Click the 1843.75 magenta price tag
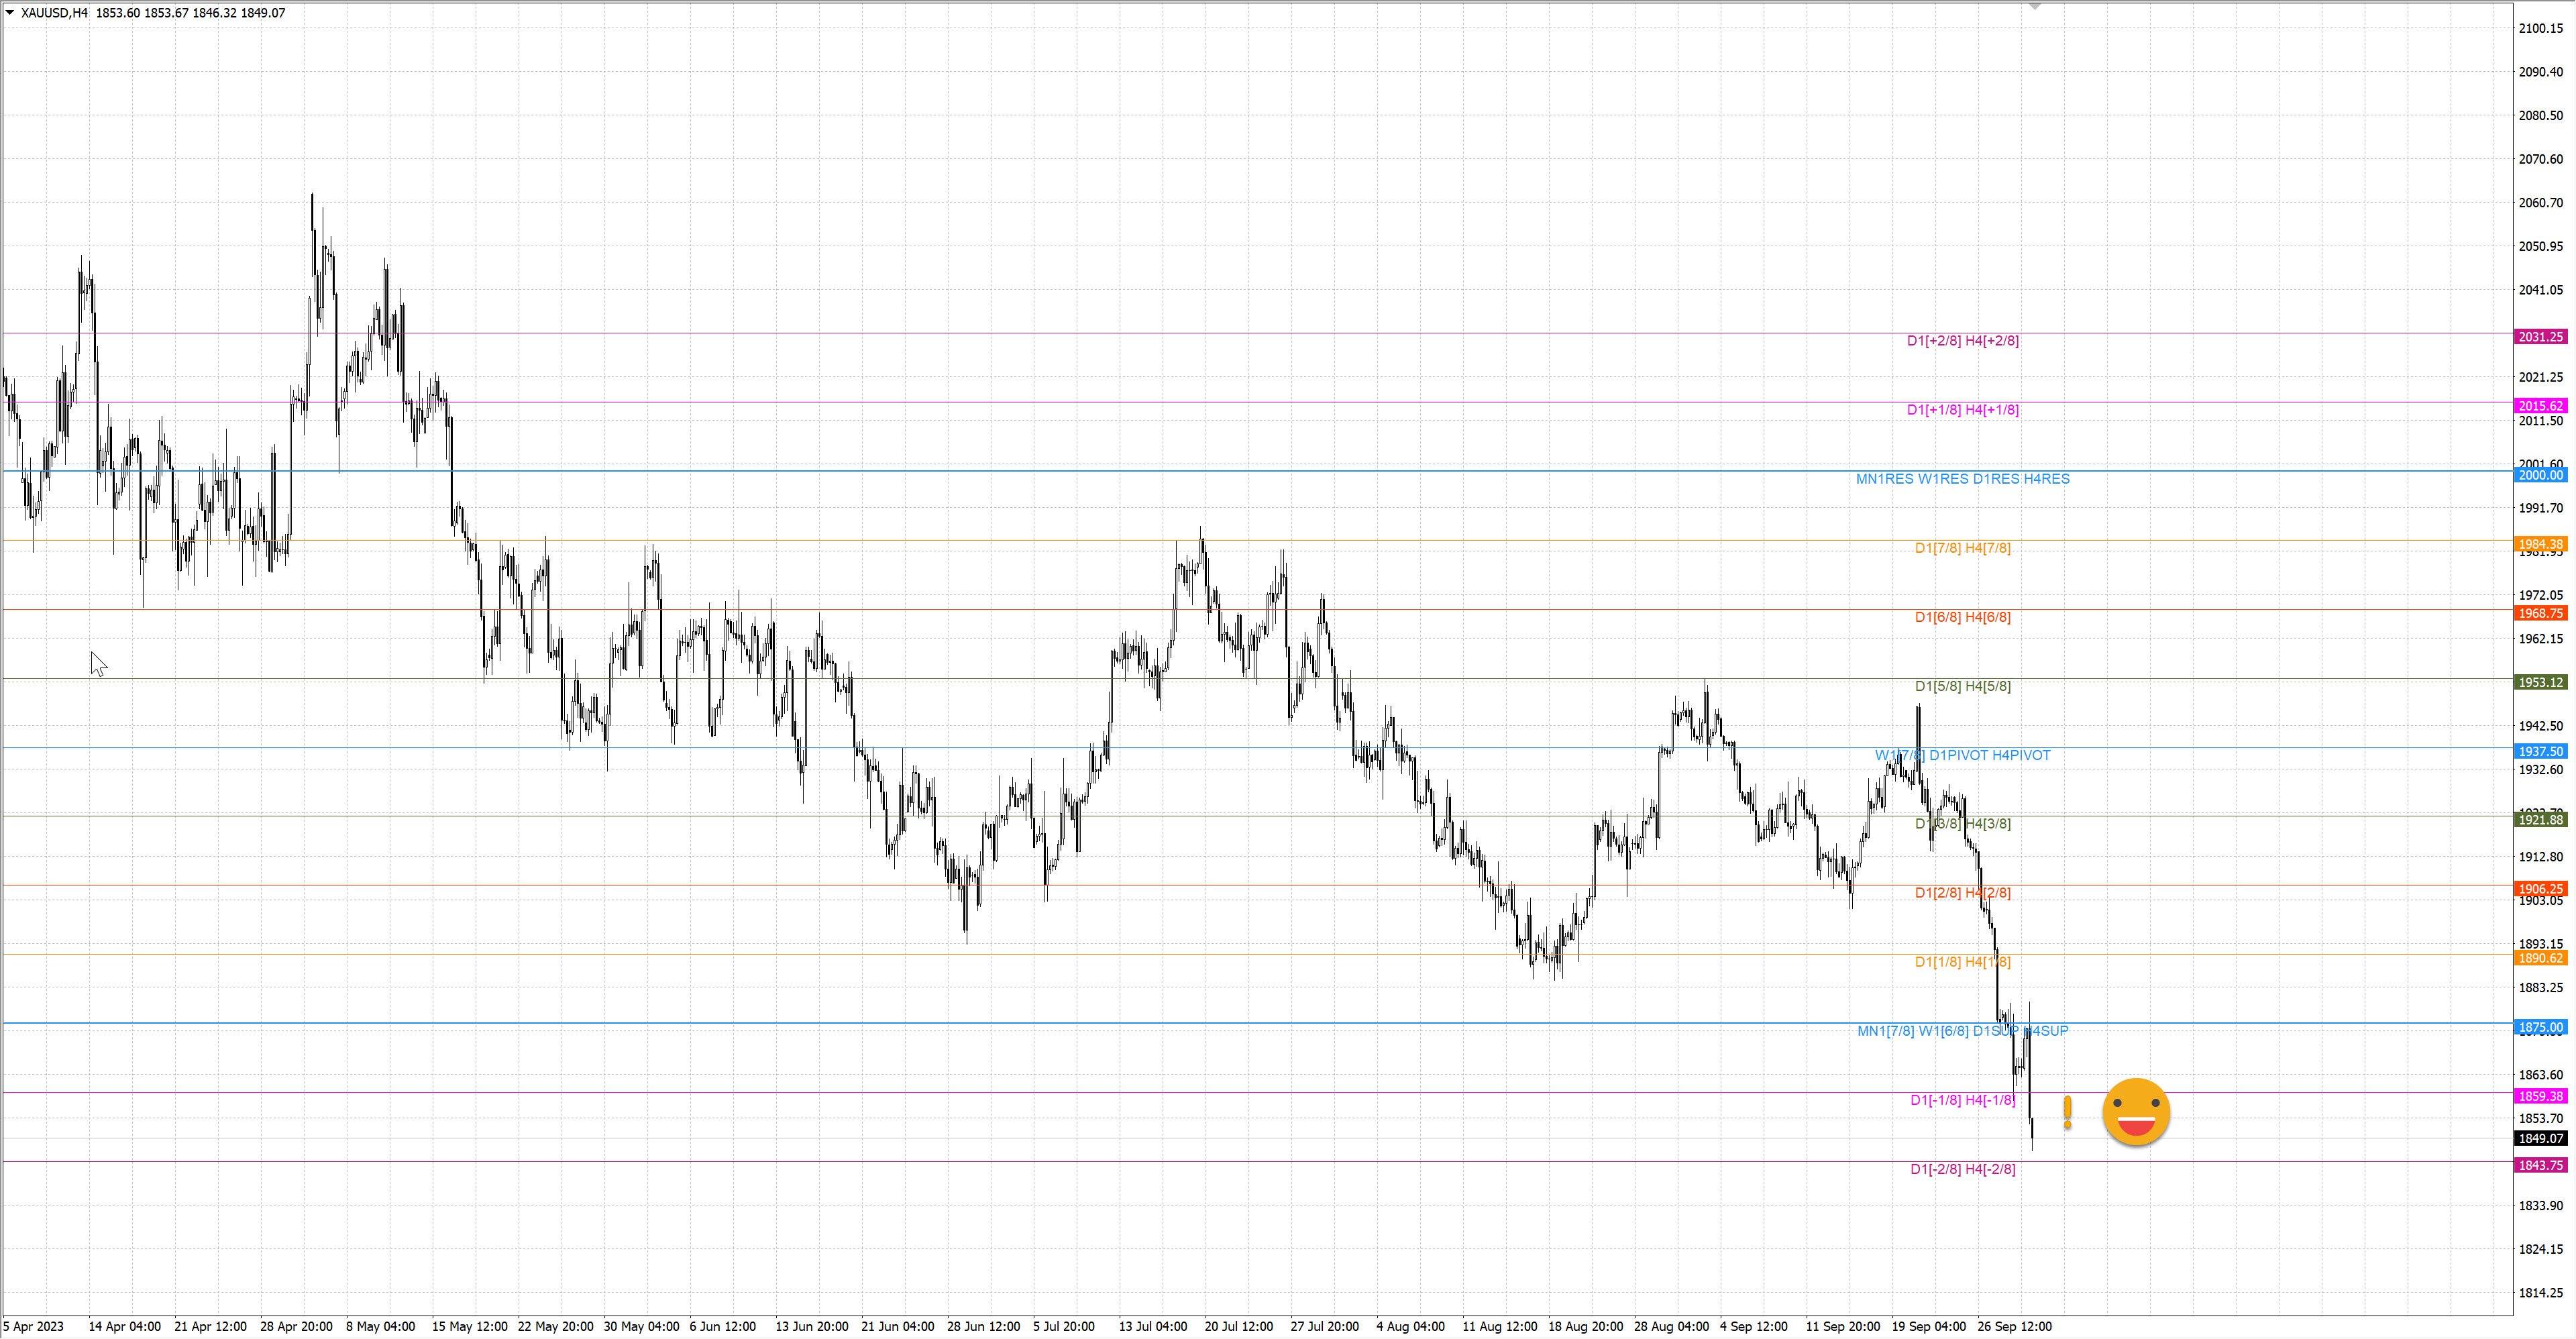This screenshot has width=2576, height=1339. [2540, 1165]
